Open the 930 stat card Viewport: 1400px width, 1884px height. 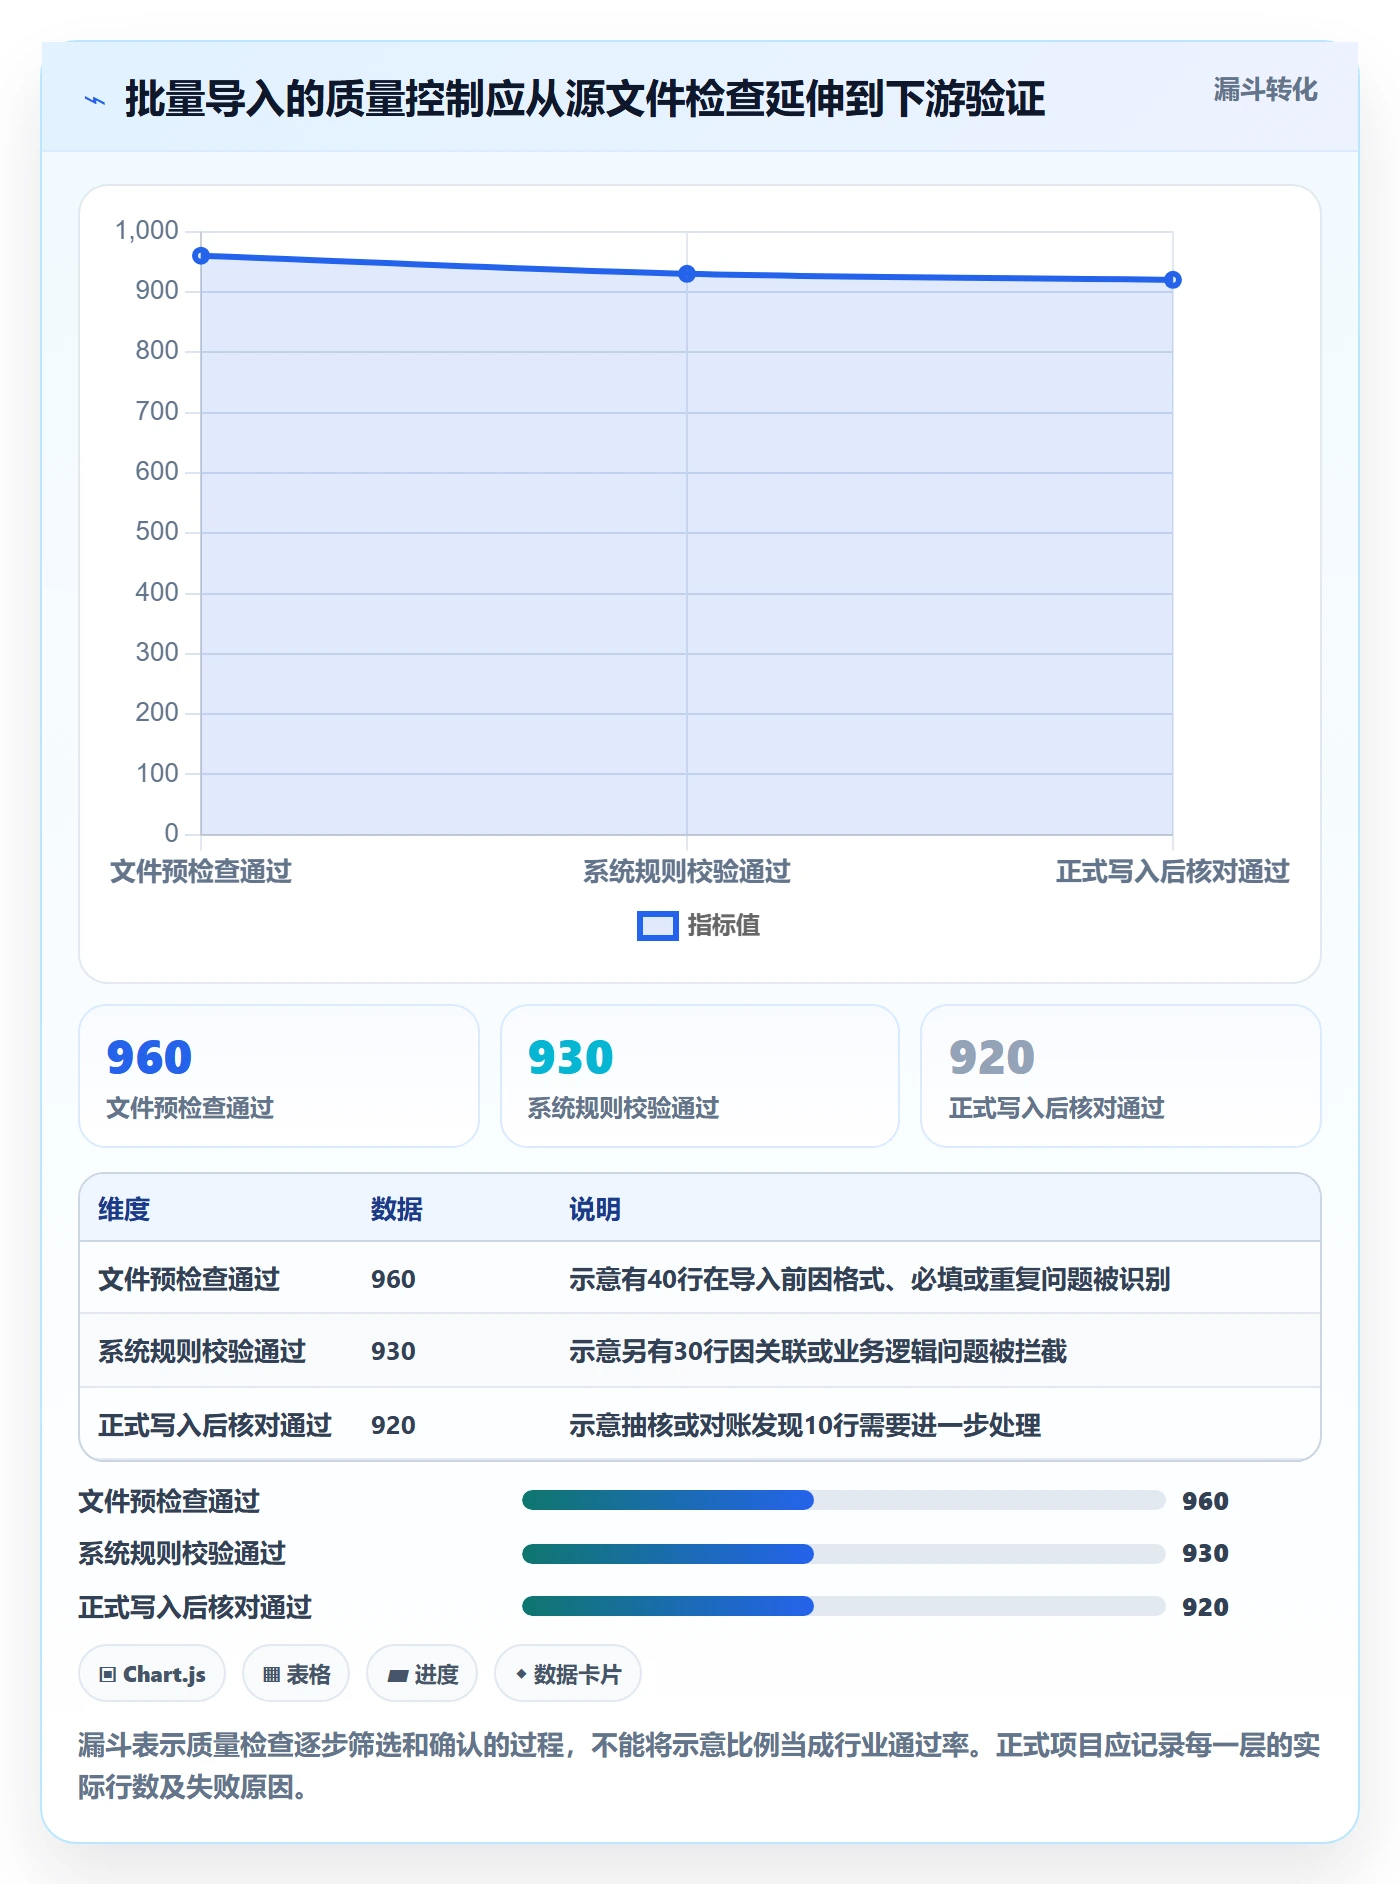tap(700, 1076)
